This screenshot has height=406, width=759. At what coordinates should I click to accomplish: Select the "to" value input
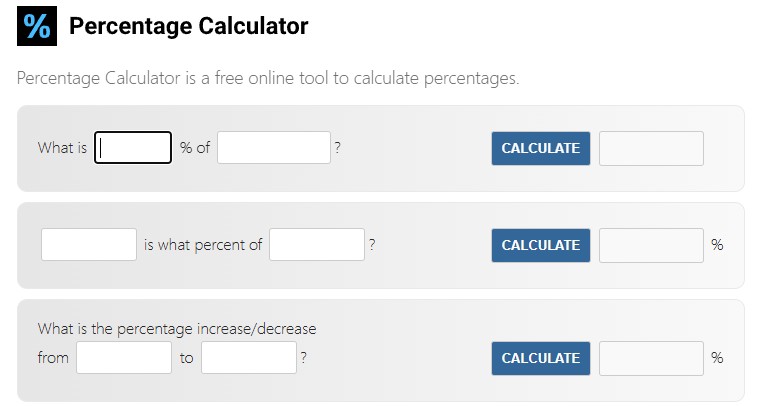click(249, 358)
